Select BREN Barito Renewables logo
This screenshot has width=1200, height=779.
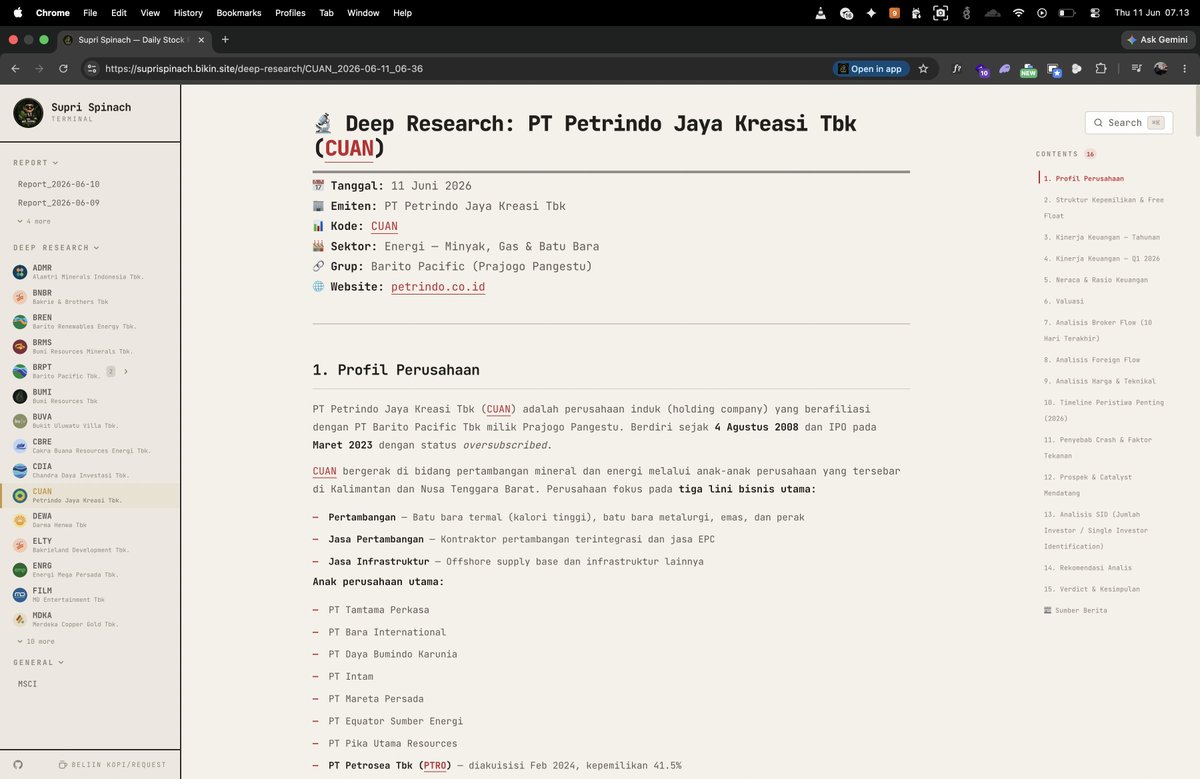click(x=20, y=322)
